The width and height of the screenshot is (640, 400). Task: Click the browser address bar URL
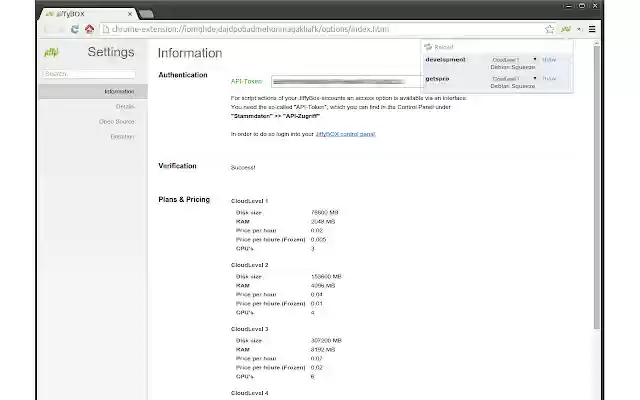250,29
